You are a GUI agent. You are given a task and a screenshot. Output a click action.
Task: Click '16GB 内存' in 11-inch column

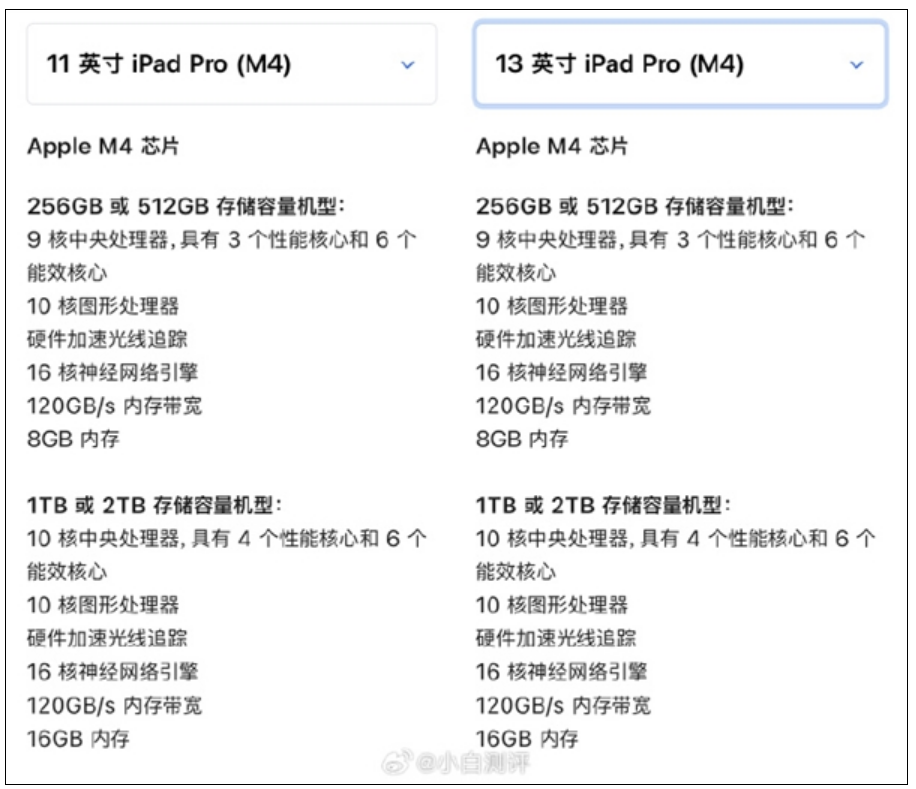click(78, 739)
